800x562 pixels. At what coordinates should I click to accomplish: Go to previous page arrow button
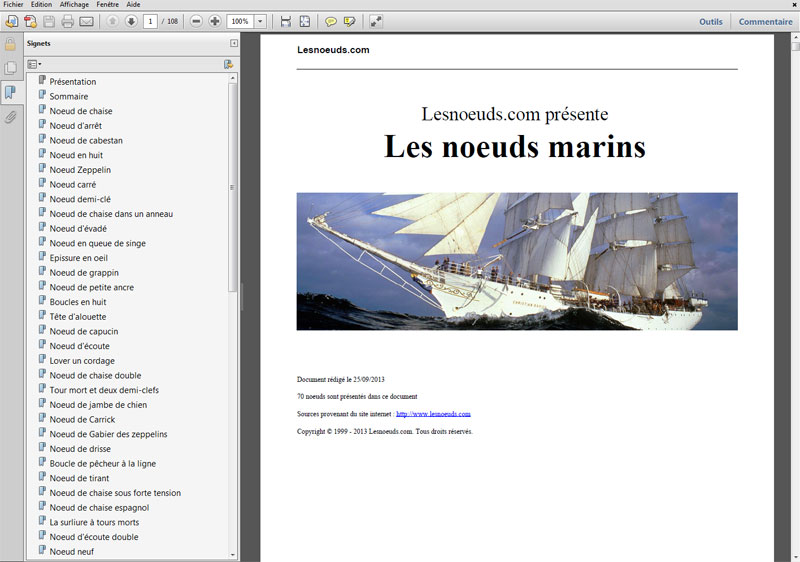[113, 21]
